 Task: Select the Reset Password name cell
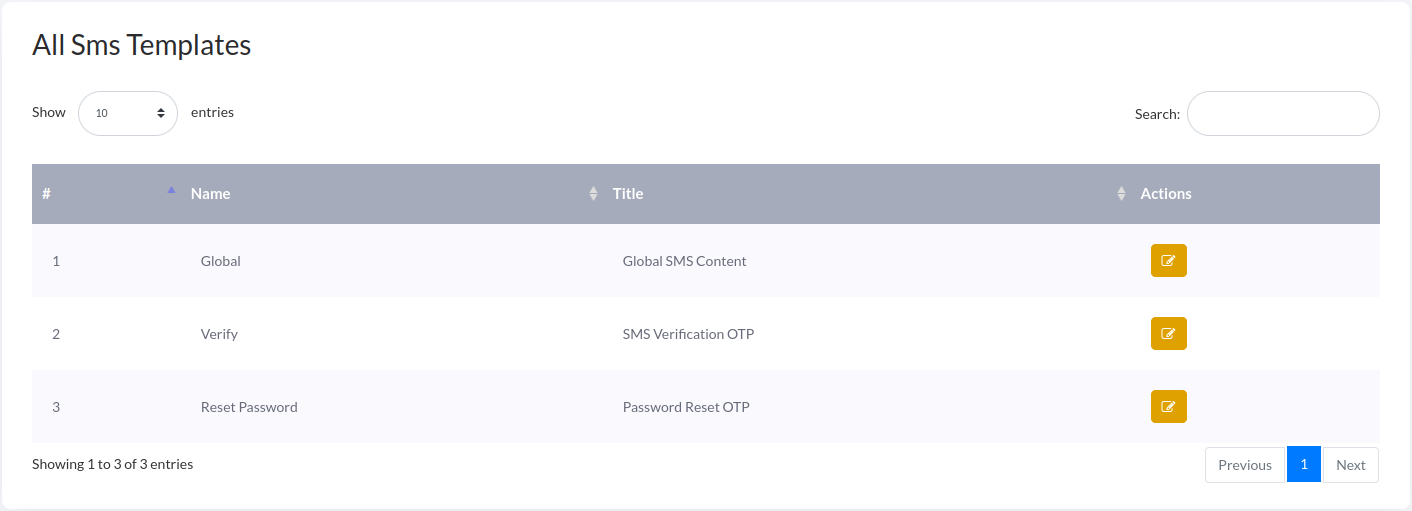tap(249, 407)
